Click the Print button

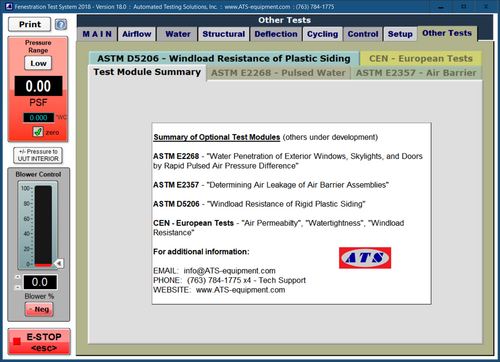pyautogui.click(x=30, y=24)
